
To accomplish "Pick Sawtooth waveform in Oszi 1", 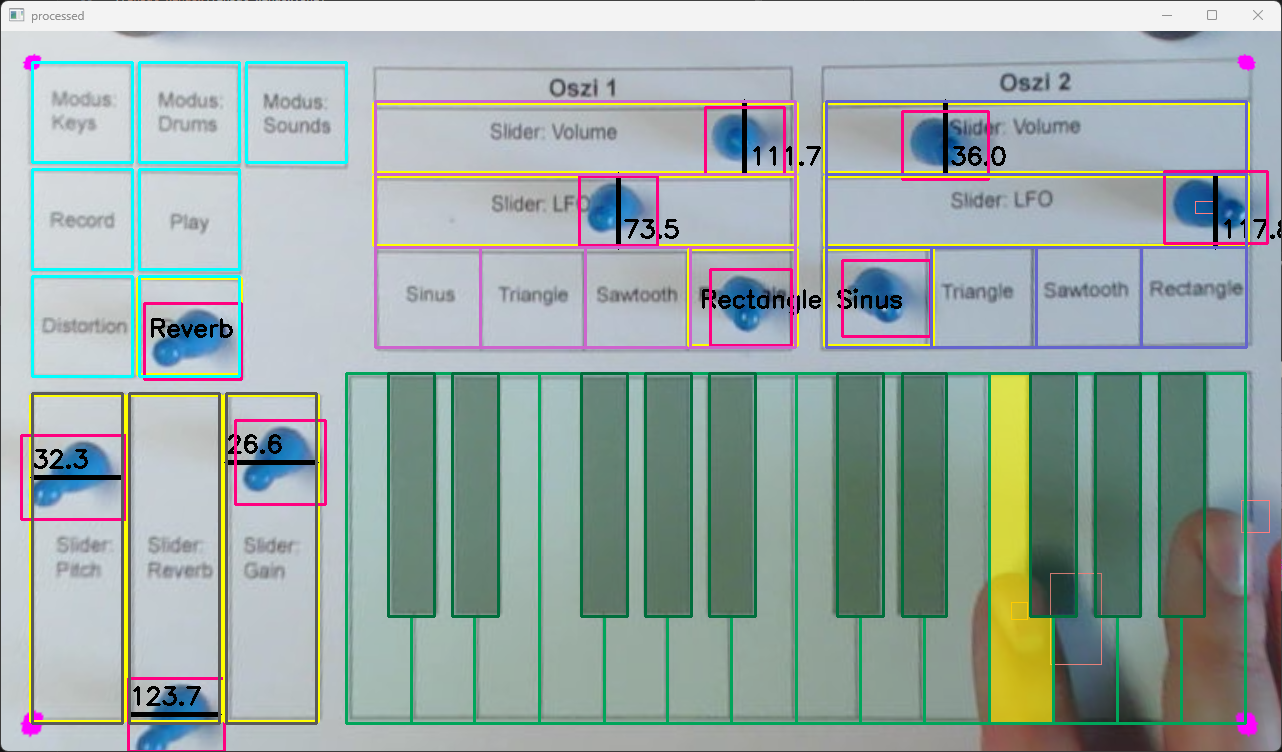I will pyautogui.click(x=636, y=297).
